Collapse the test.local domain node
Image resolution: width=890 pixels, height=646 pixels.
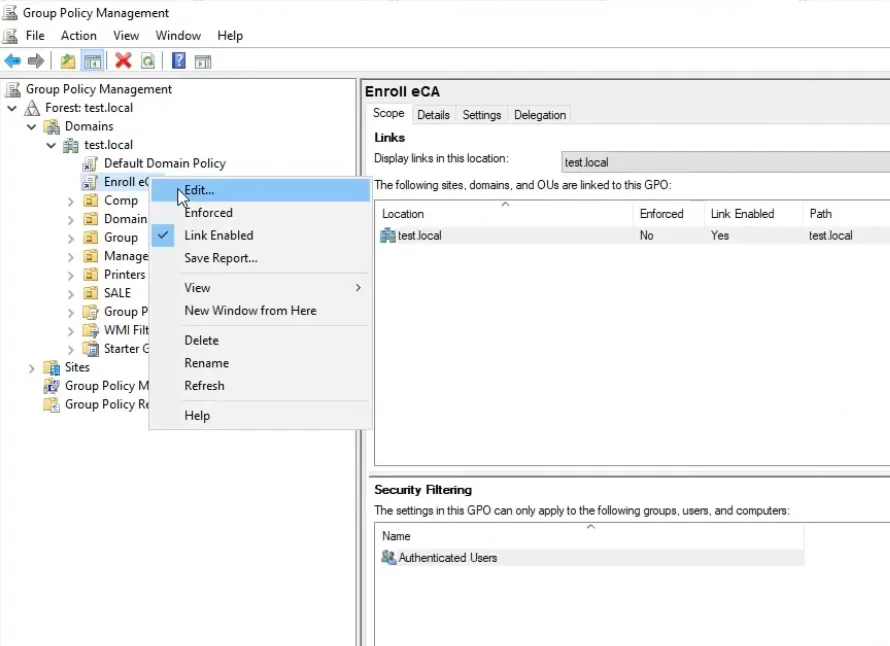tap(51, 145)
